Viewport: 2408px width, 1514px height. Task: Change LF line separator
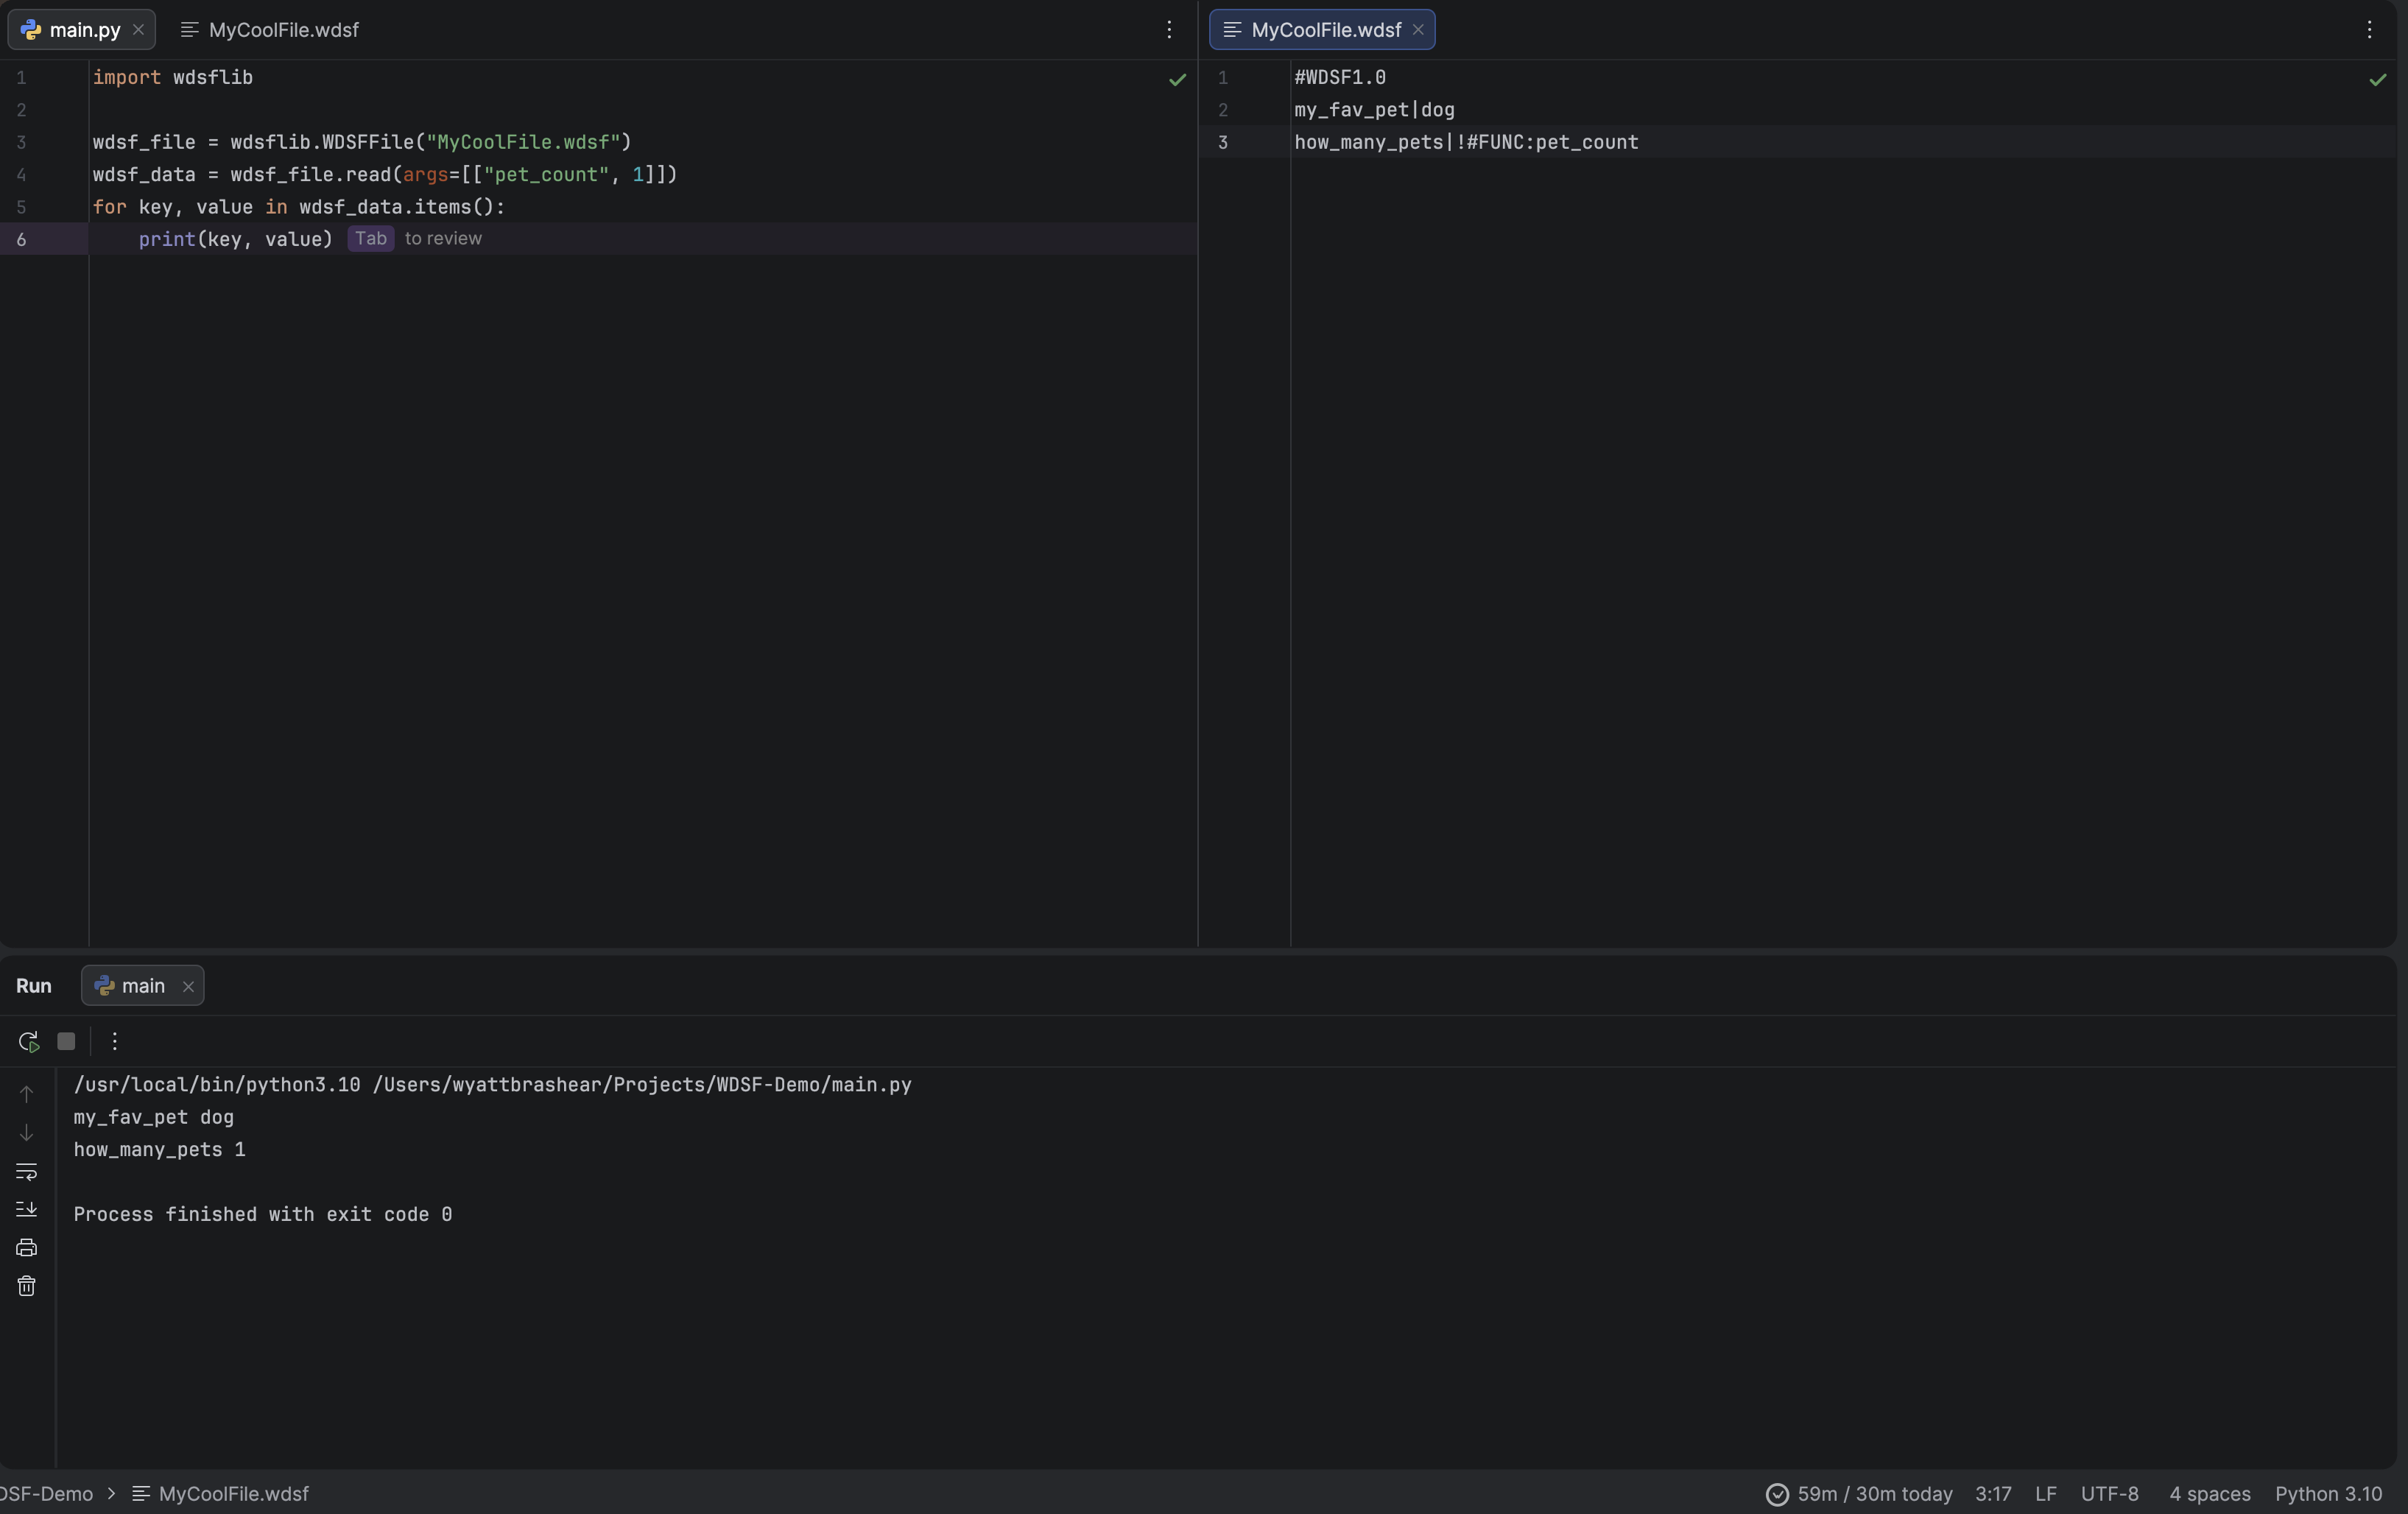point(2045,1494)
